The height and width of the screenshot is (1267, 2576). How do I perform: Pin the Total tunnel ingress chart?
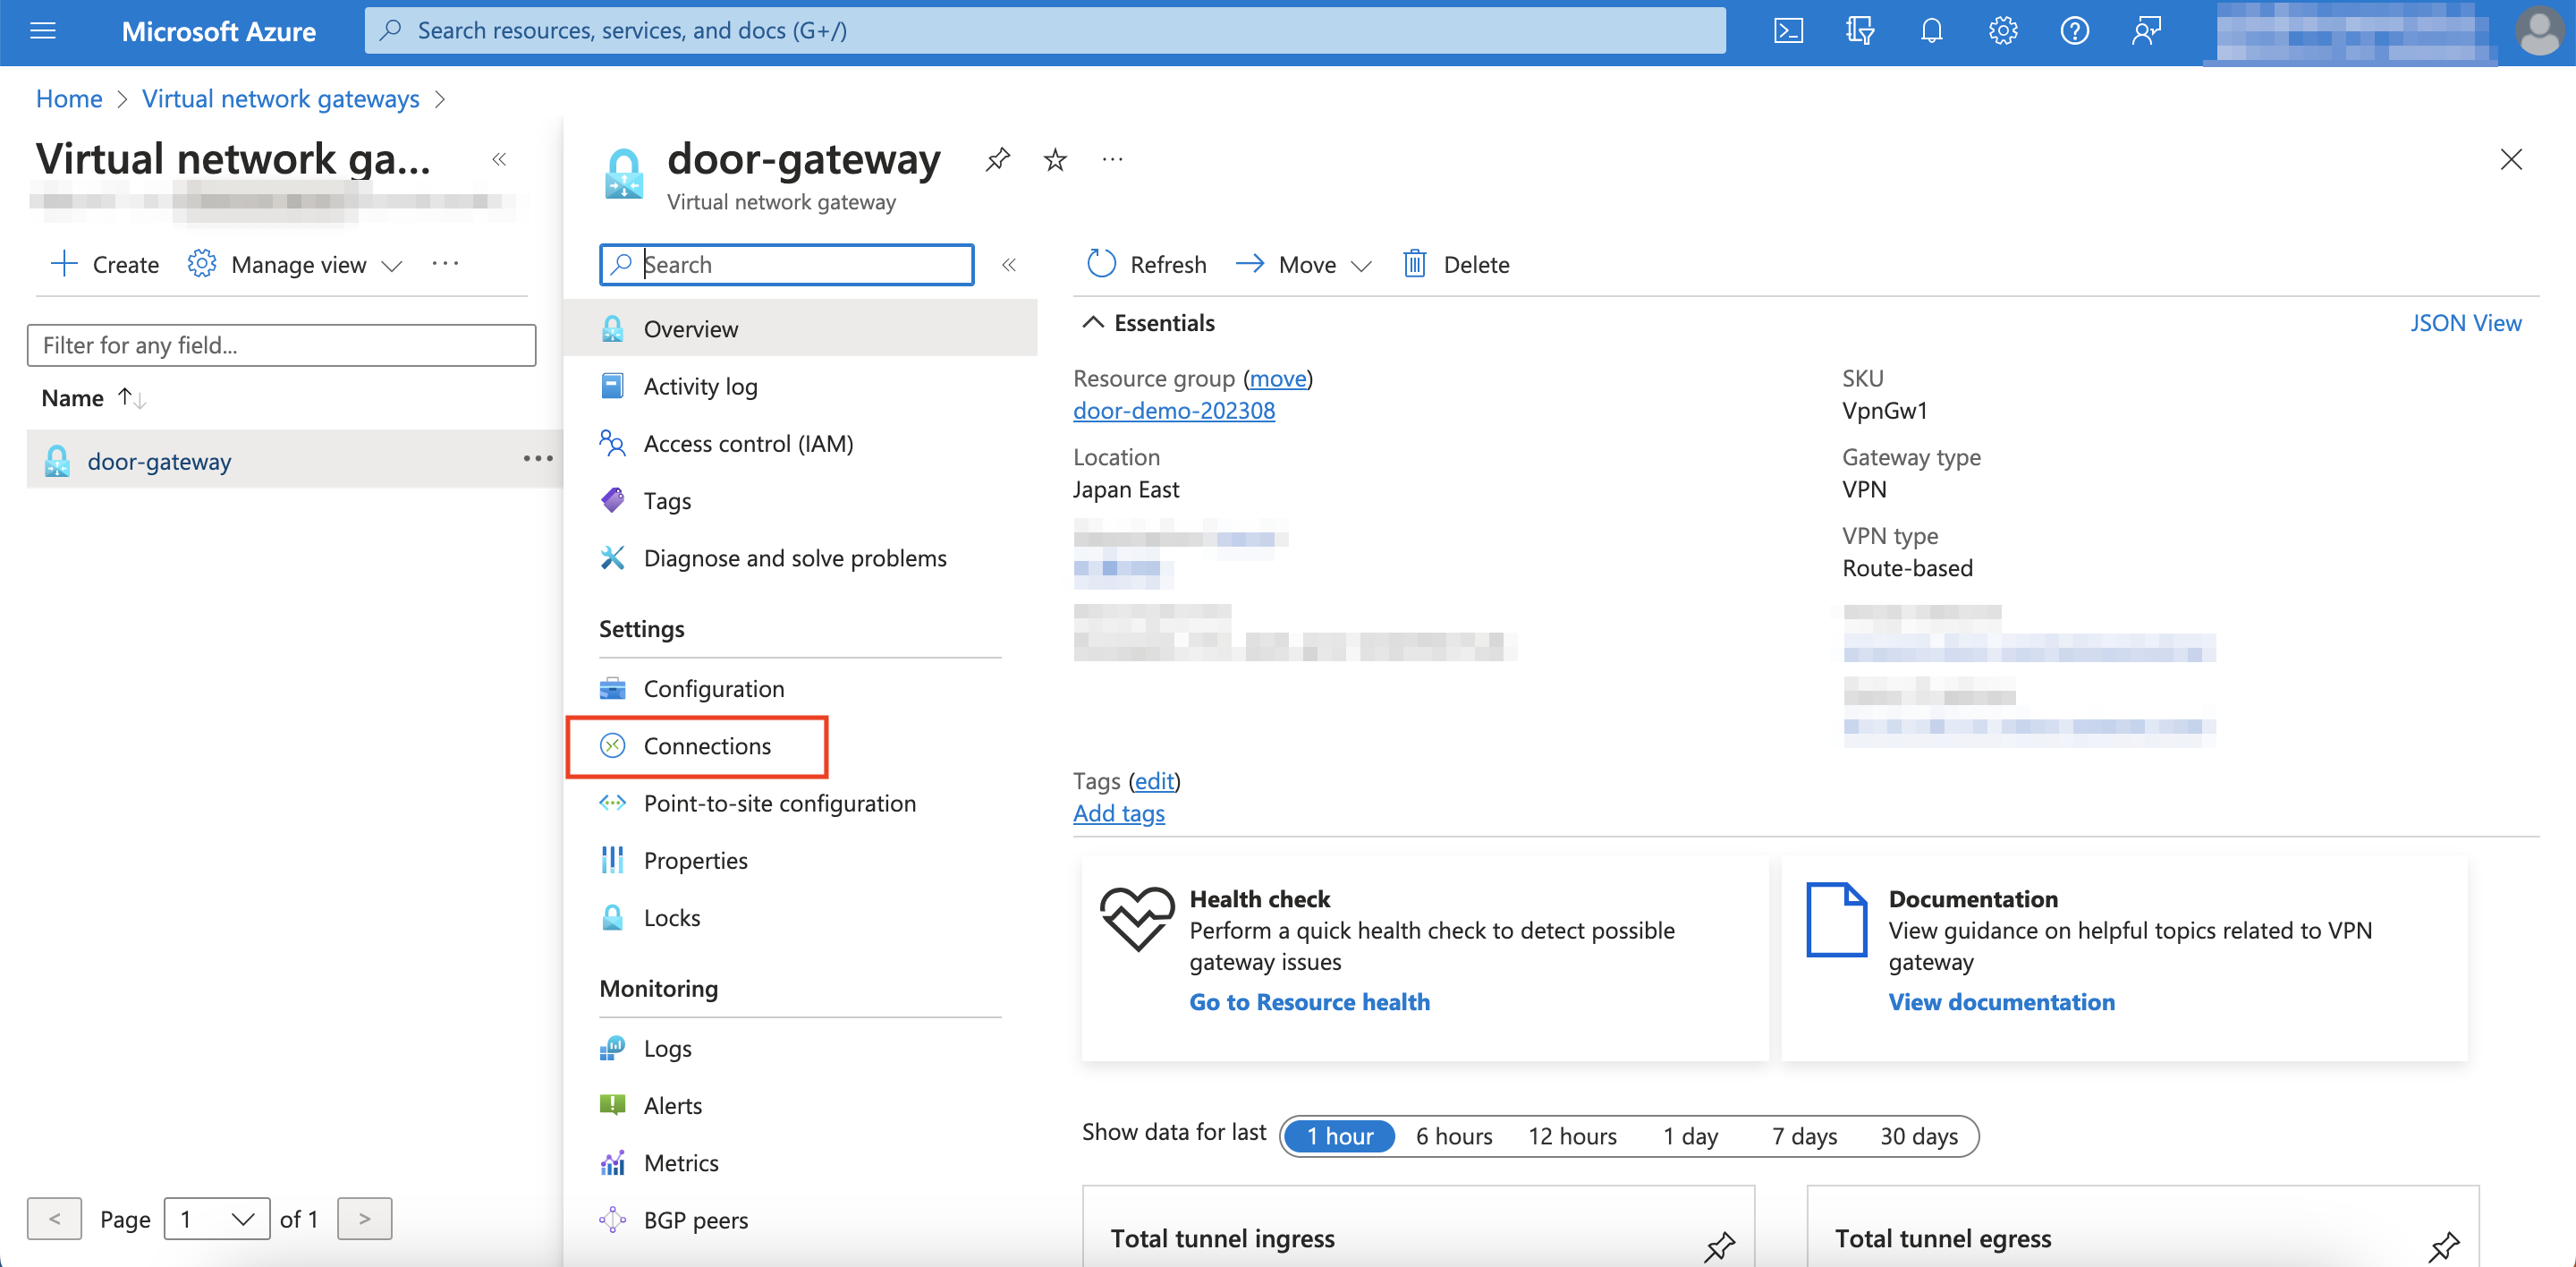coord(1721,1247)
